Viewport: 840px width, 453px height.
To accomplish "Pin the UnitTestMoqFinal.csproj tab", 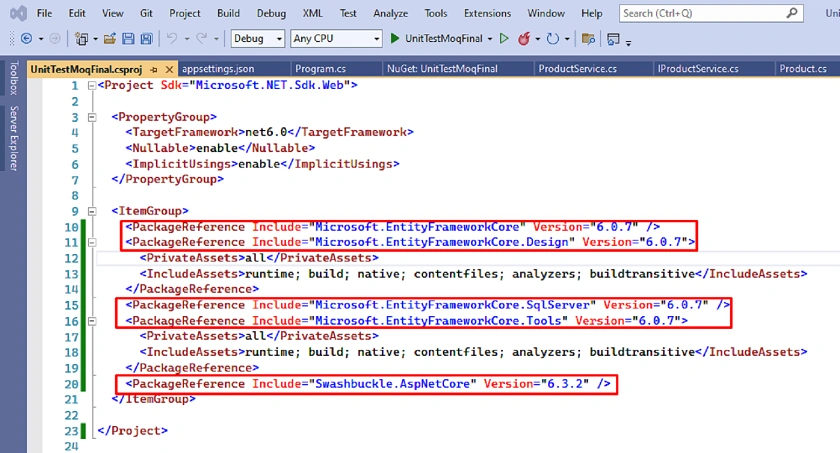I will point(154,70).
